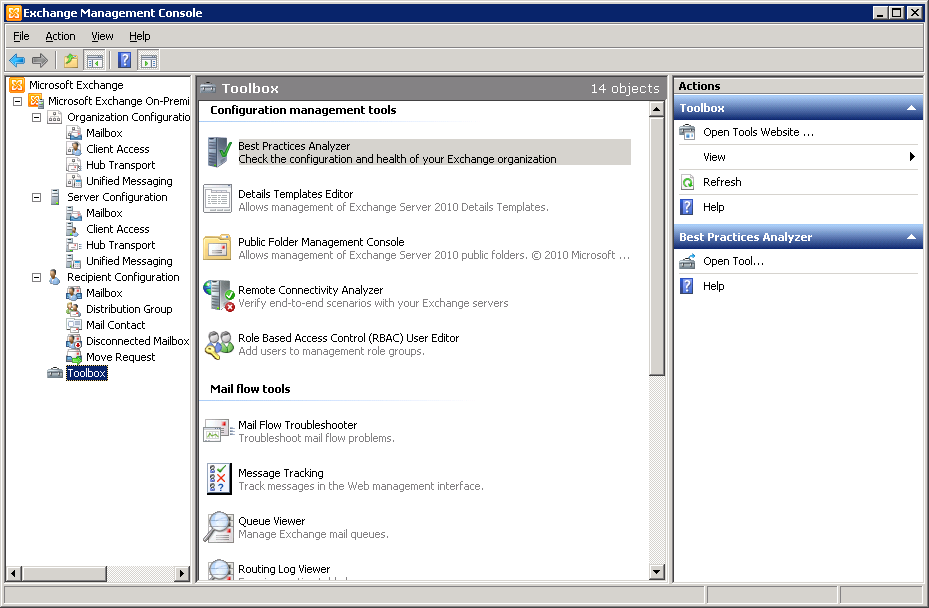Click the Message Tracking title text

point(280,473)
